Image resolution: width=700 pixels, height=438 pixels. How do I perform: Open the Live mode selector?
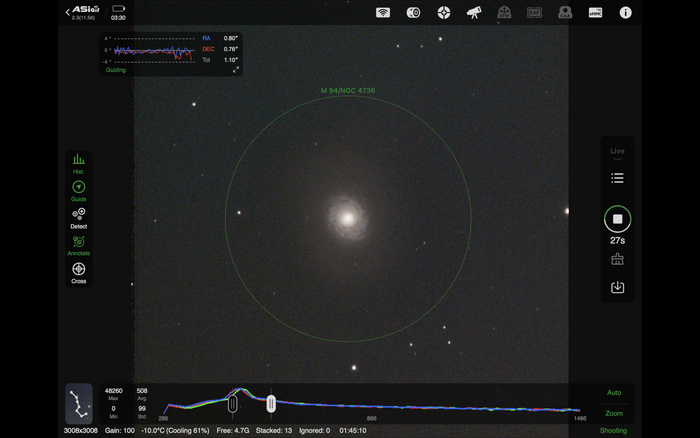point(617,152)
